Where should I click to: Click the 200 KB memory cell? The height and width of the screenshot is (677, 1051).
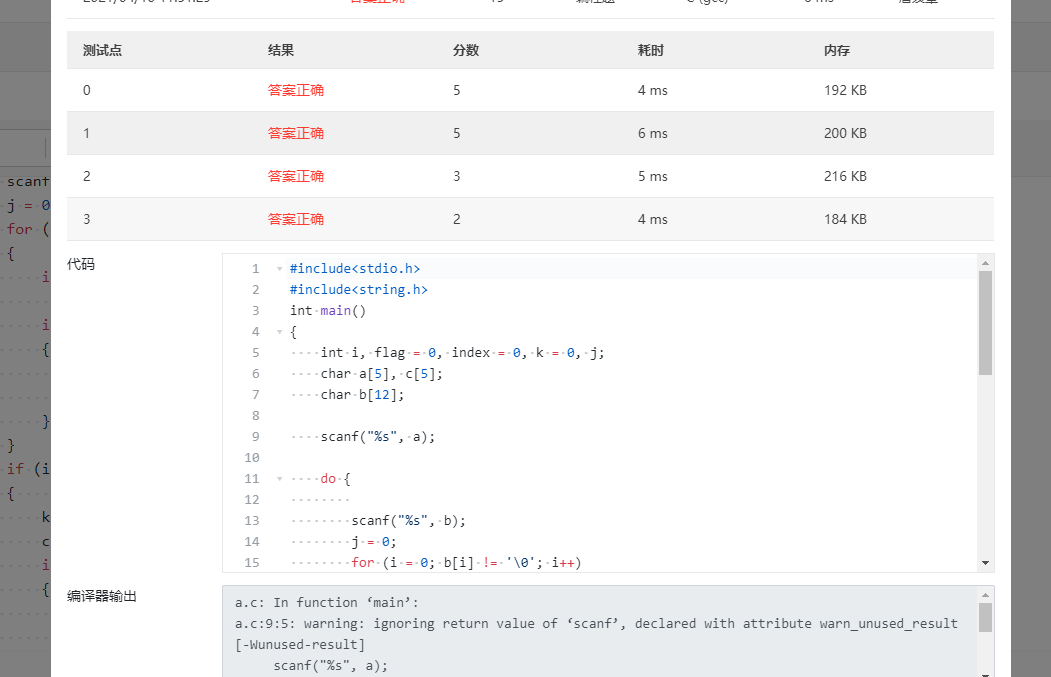(845, 133)
